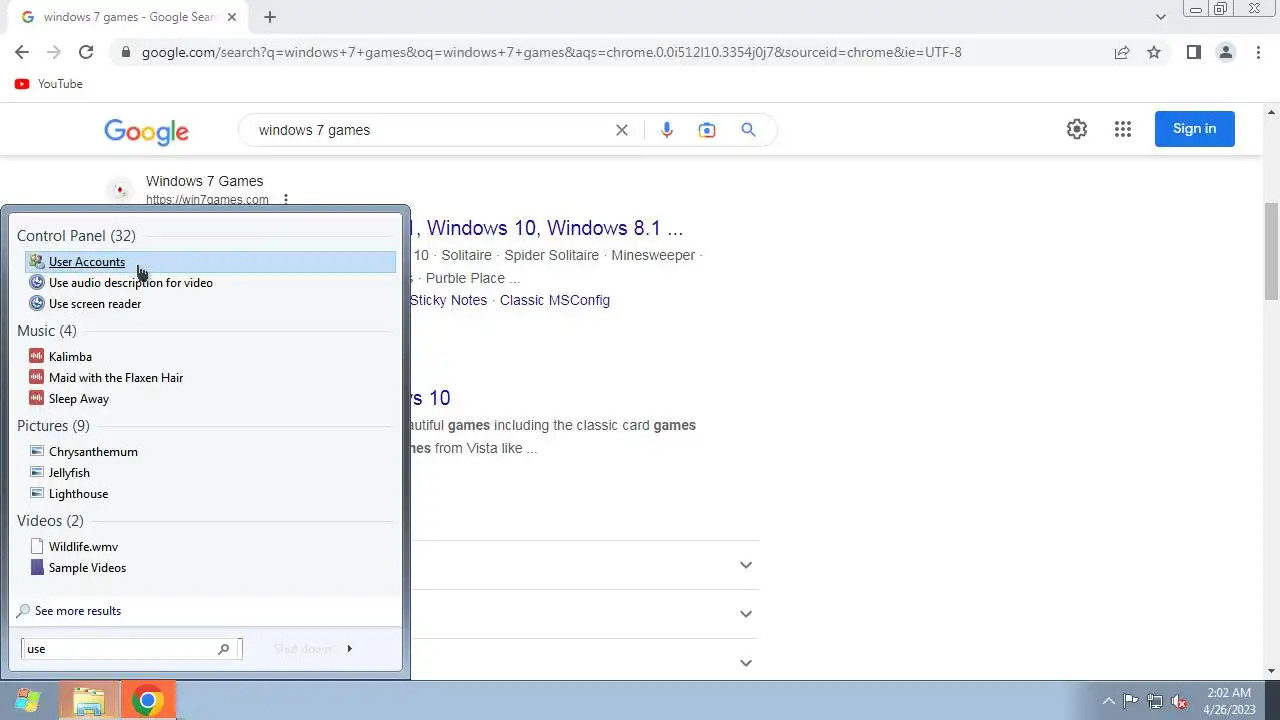Viewport: 1280px width, 720px height.
Task: Start voice search with the microphone
Action: pyautogui.click(x=667, y=130)
